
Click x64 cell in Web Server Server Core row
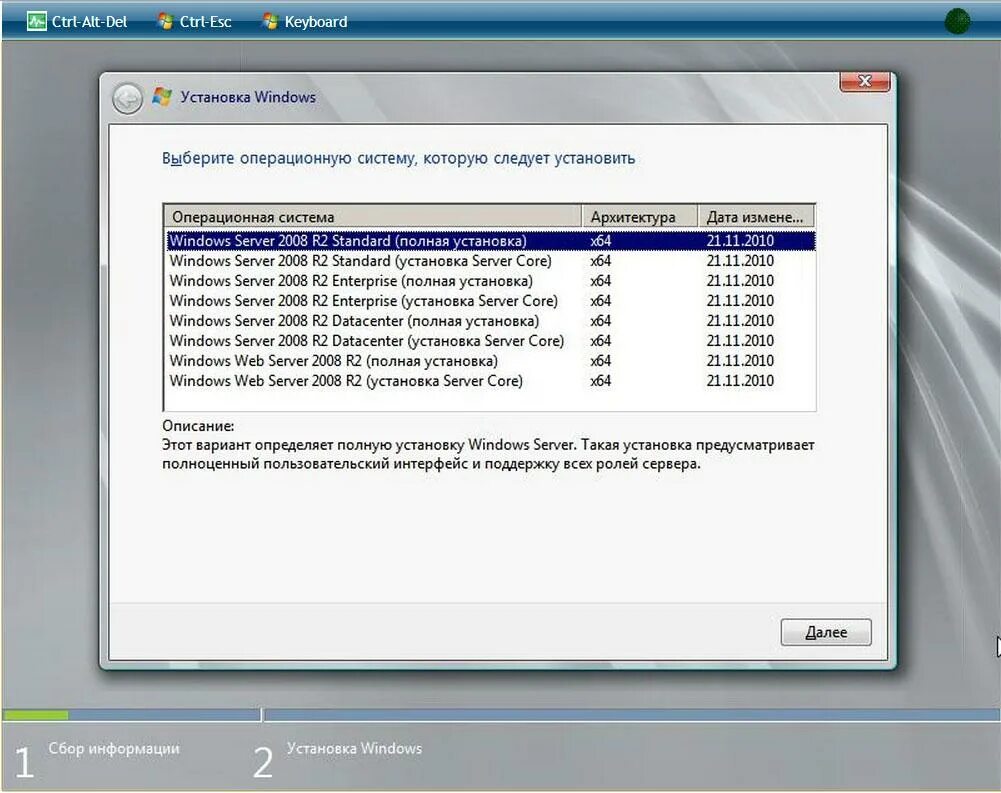(x=600, y=381)
